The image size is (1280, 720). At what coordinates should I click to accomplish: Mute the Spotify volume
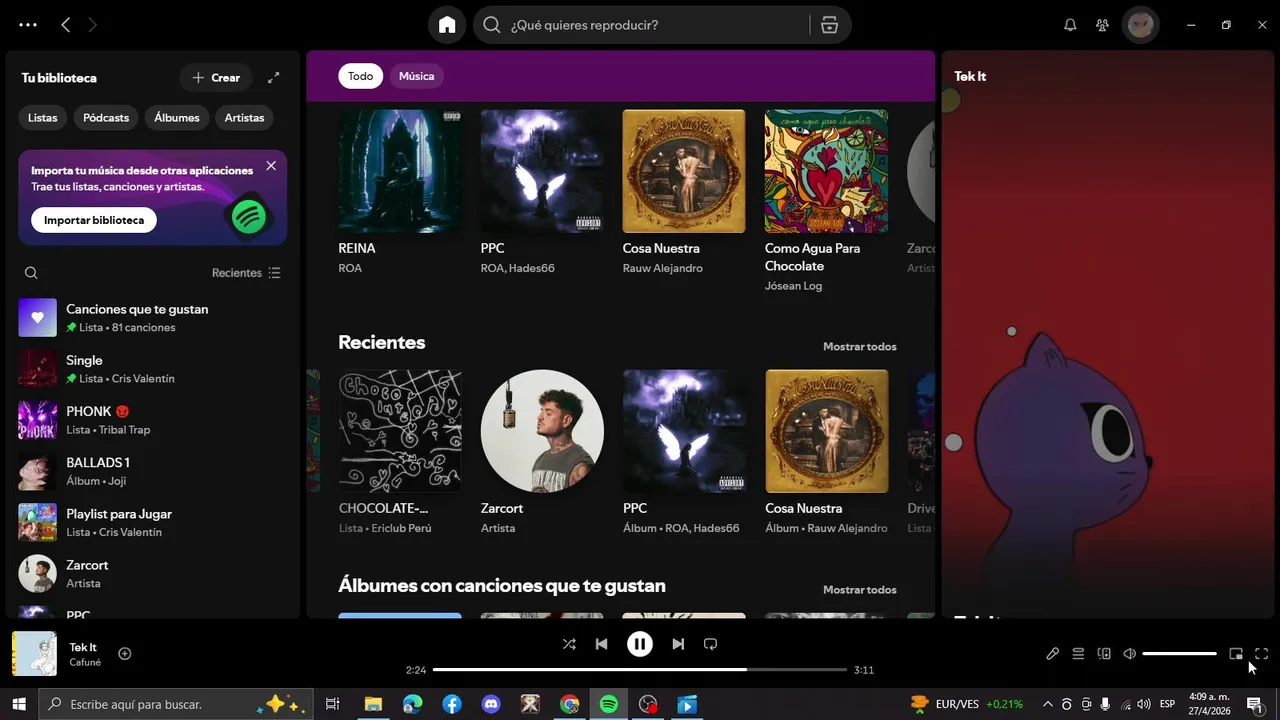pos(1130,654)
